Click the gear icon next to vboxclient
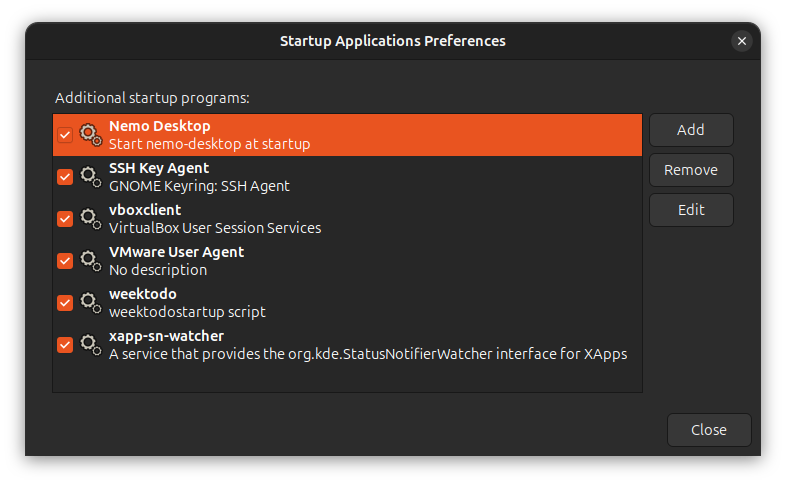 (x=90, y=218)
